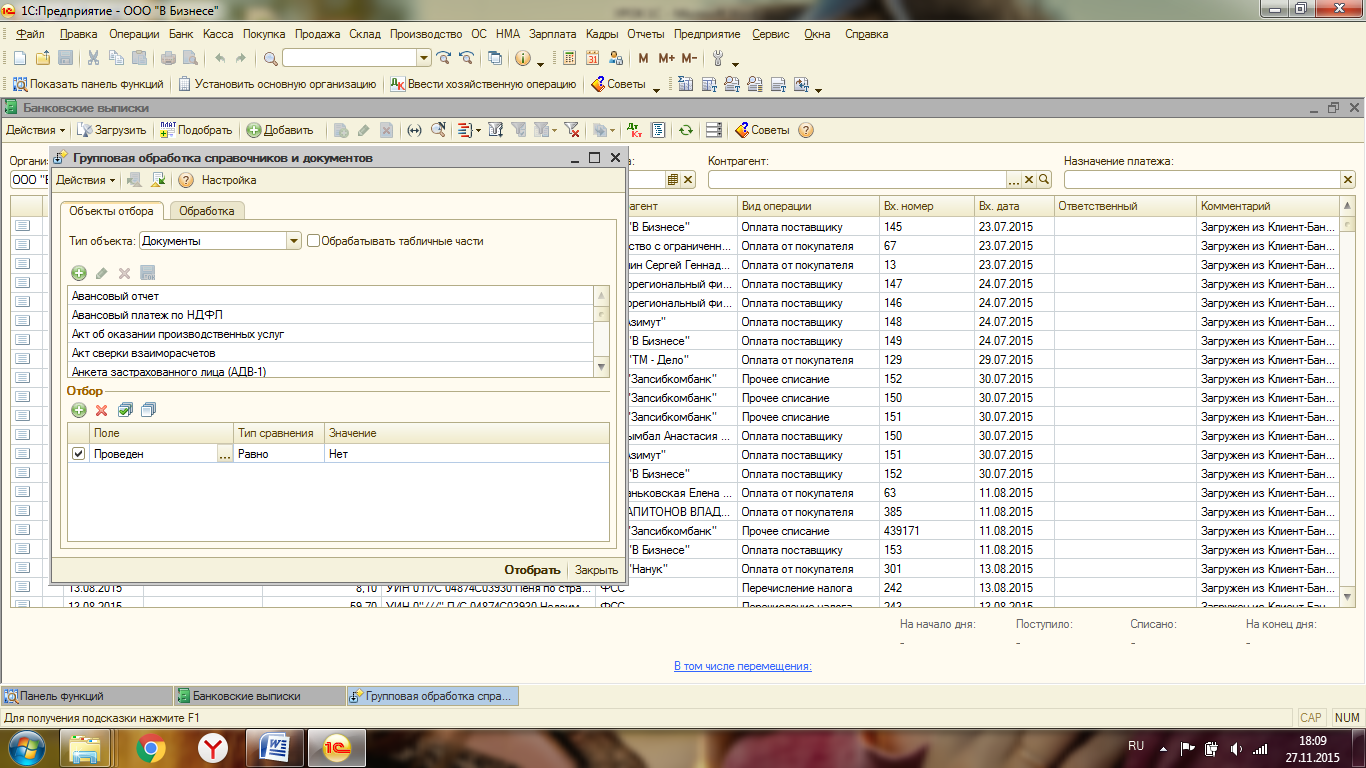
Task: Click Настройка in group processing toolbar
Action: click(x=229, y=180)
